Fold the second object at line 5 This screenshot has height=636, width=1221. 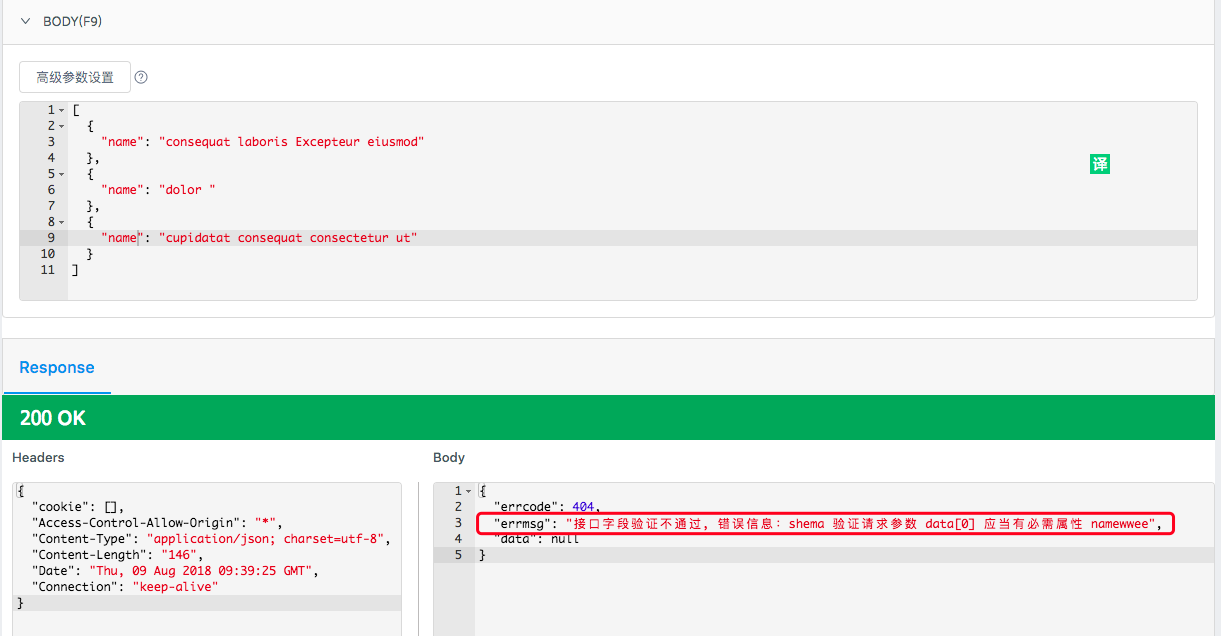(x=62, y=174)
